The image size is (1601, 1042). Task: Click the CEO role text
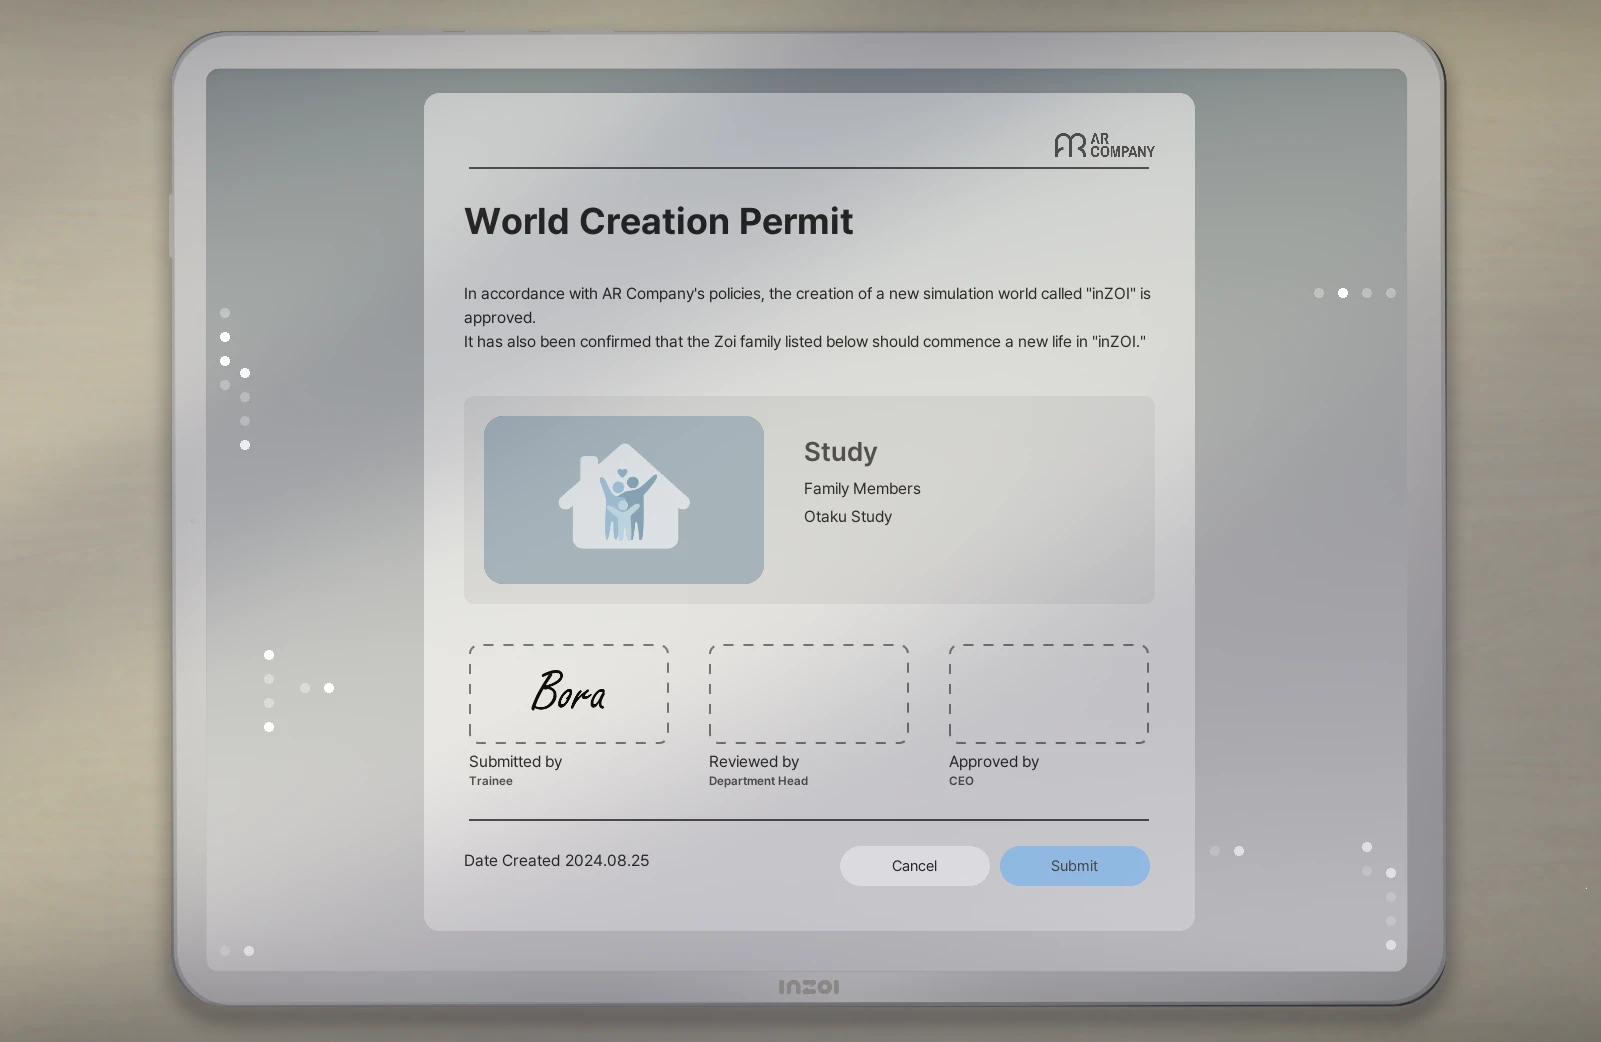coord(961,781)
